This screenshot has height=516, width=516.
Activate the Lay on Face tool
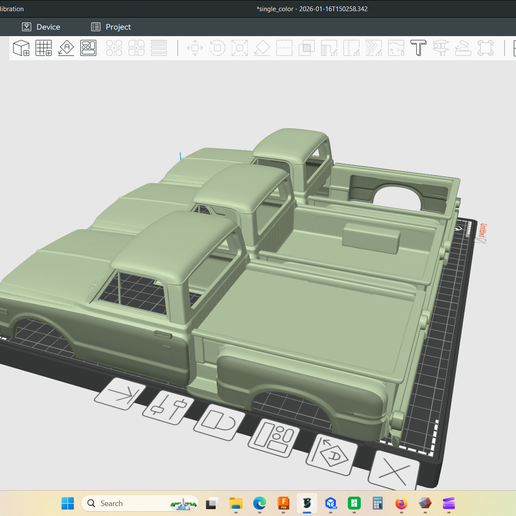point(262,48)
